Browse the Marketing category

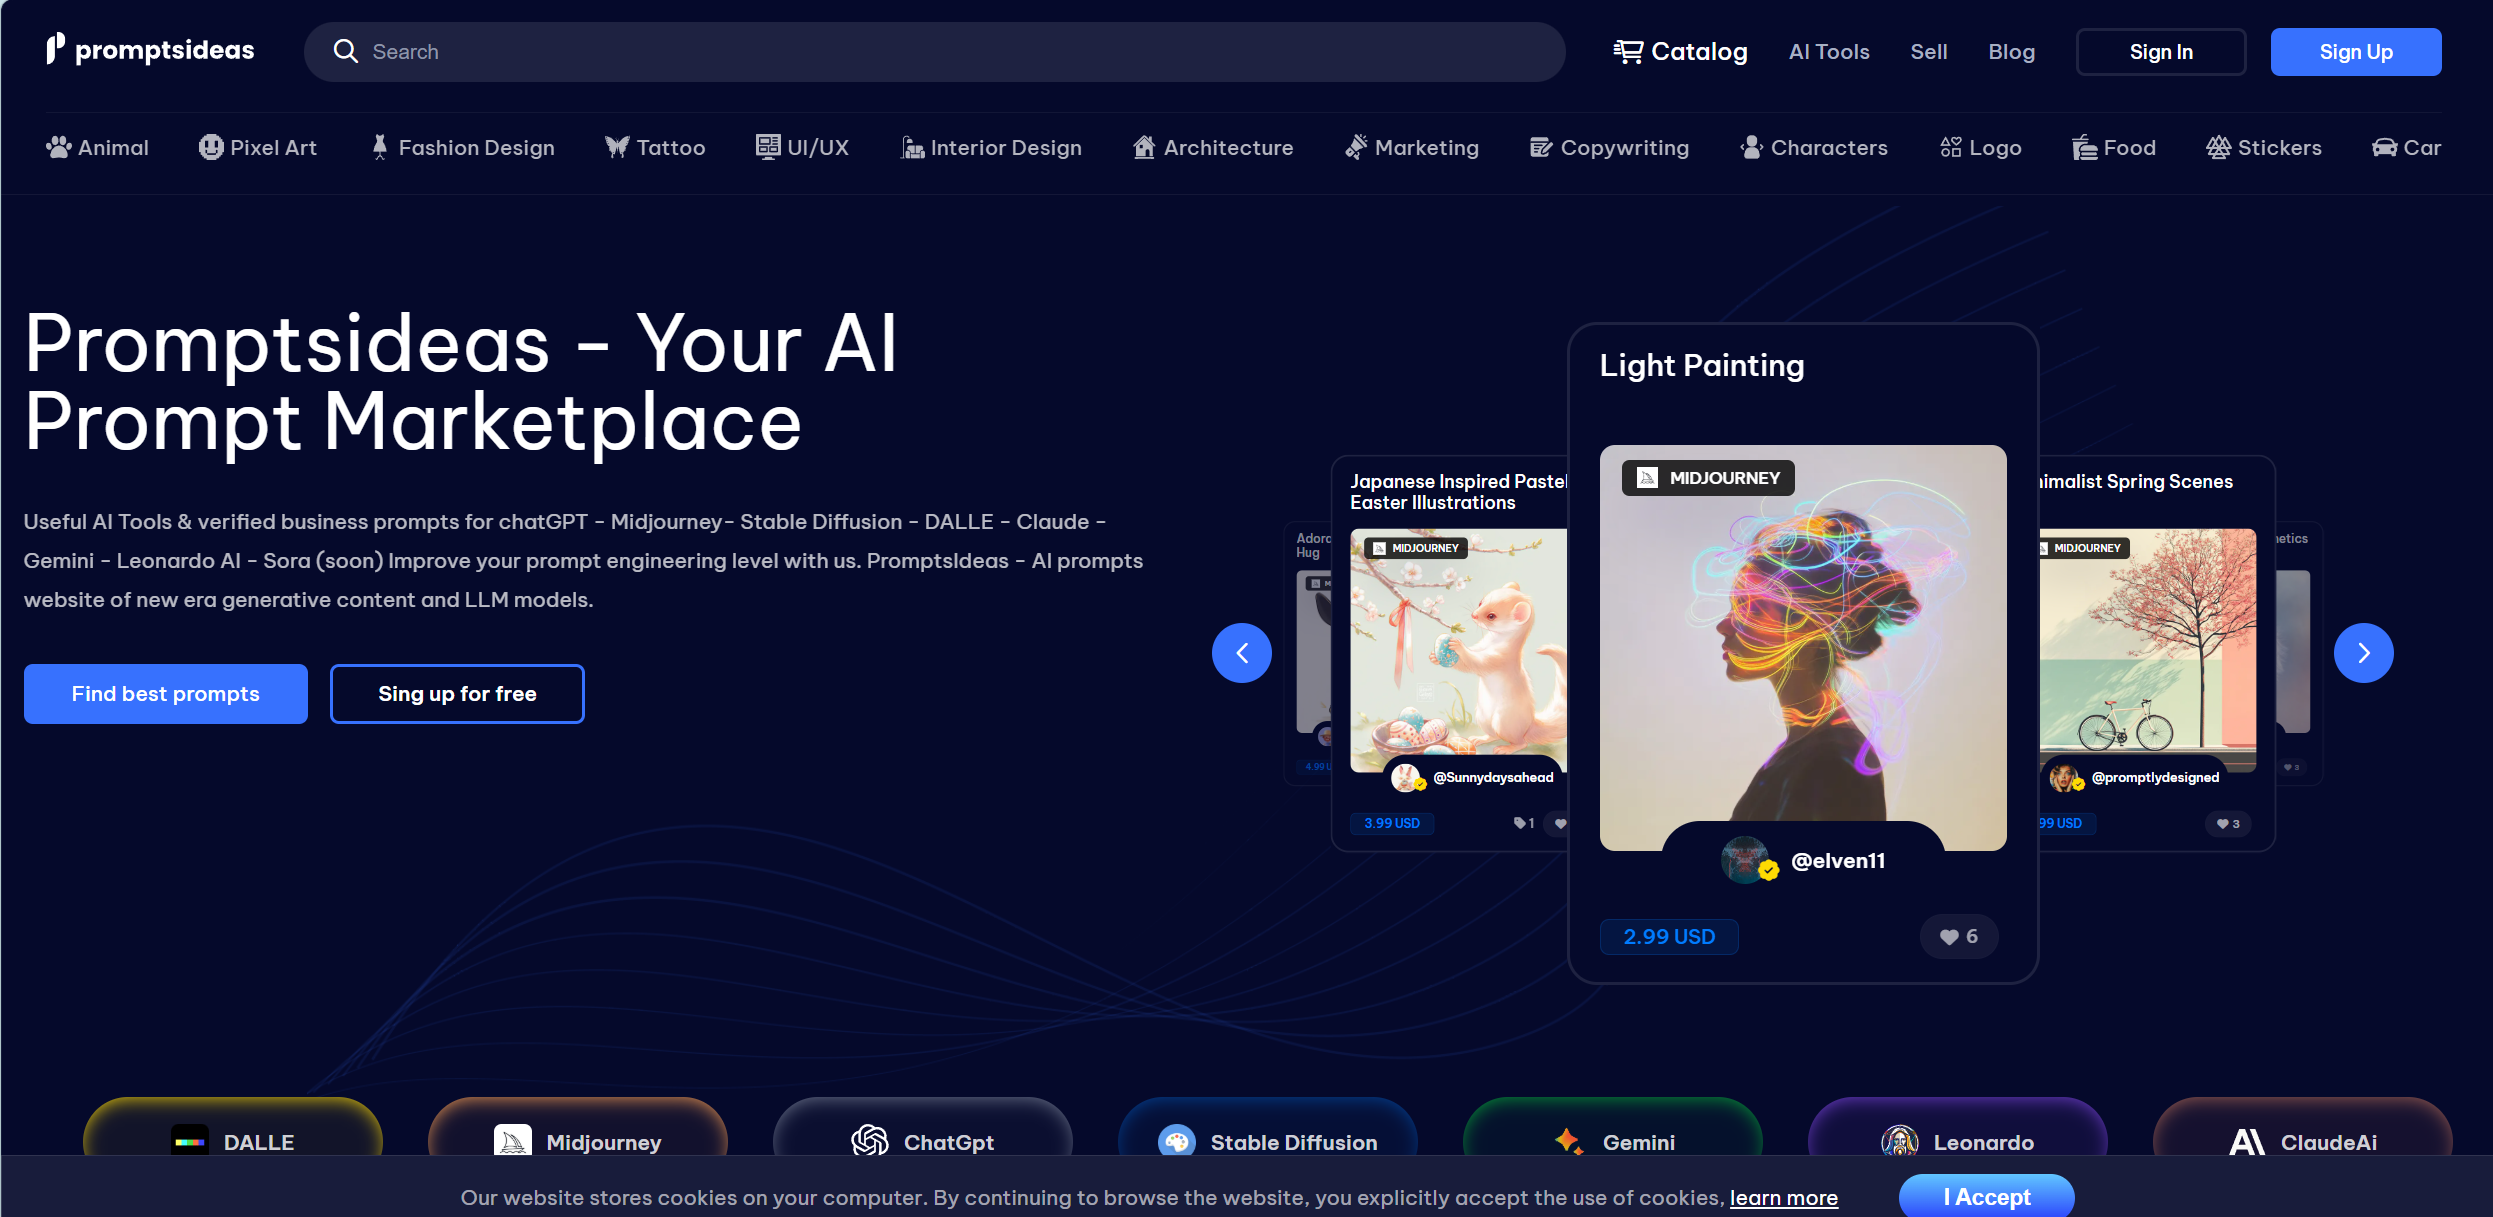(x=1411, y=148)
